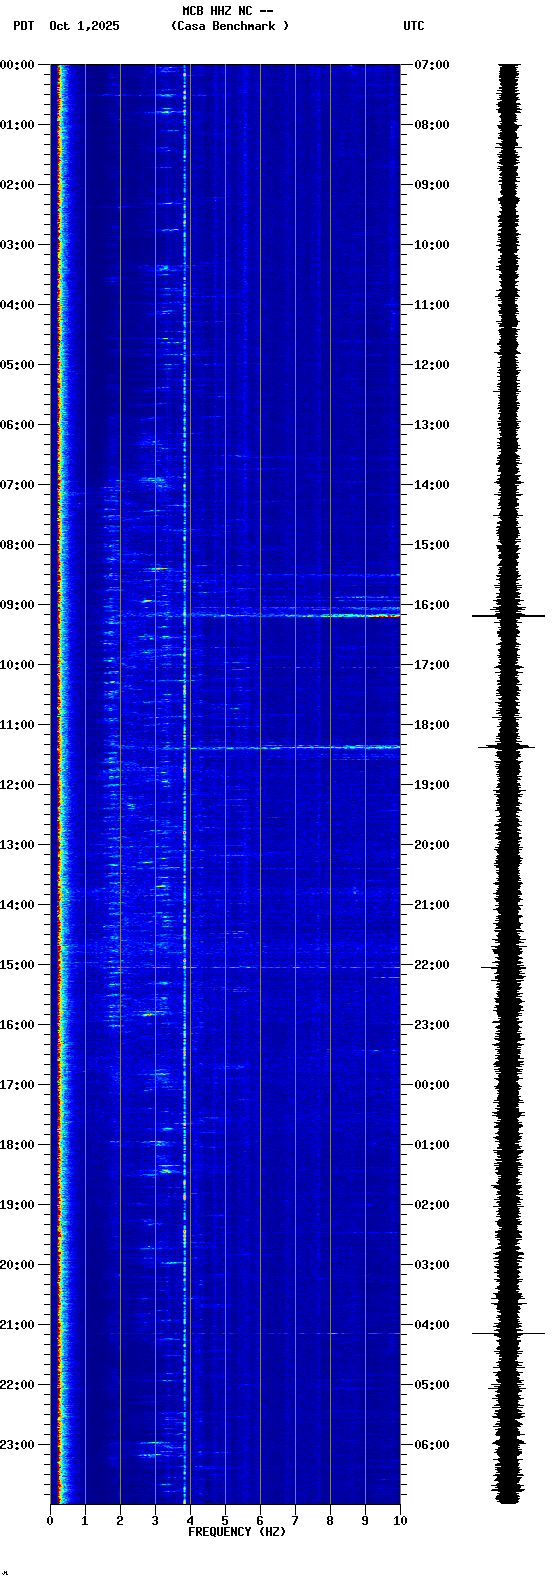
Task: Click the 13:00 PDT time label
Action: point(17,845)
